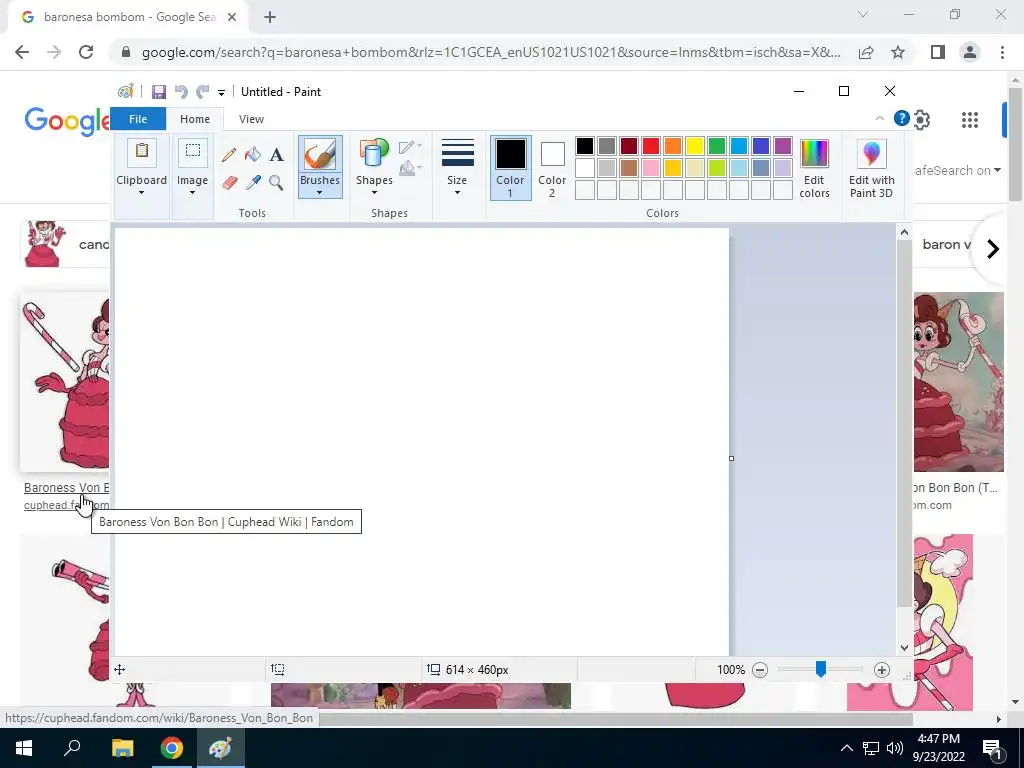Open the Windows Start menu
This screenshot has height=768, width=1024.
click(24, 748)
